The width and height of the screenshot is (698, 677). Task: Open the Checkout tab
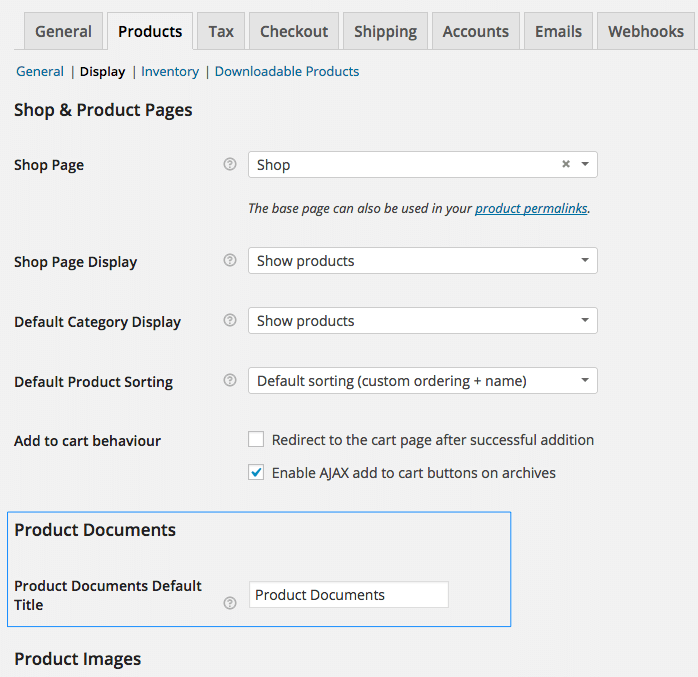coord(294,32)
